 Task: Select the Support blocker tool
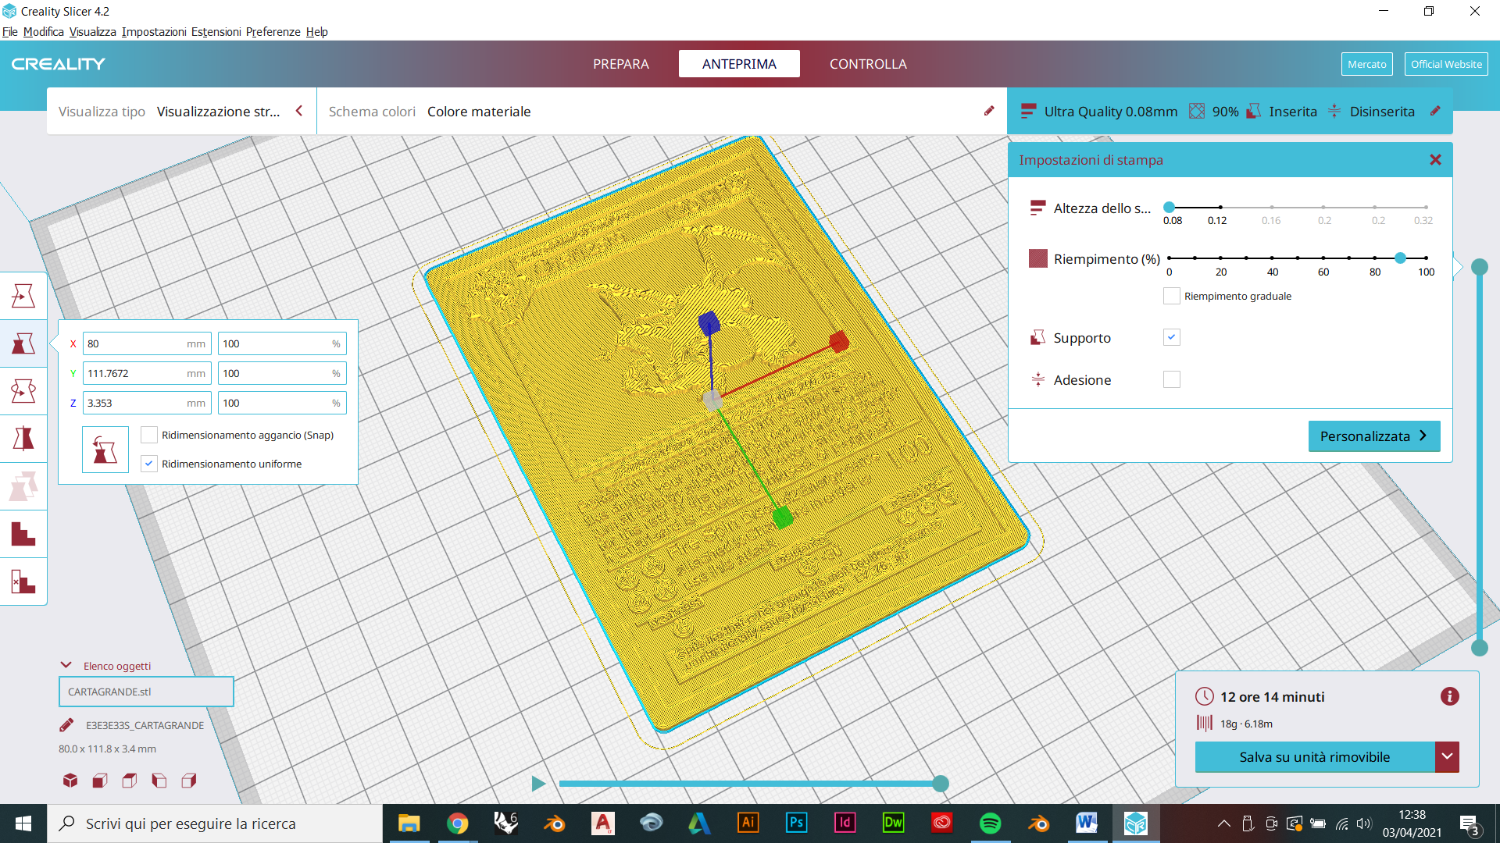click(23, 582)
